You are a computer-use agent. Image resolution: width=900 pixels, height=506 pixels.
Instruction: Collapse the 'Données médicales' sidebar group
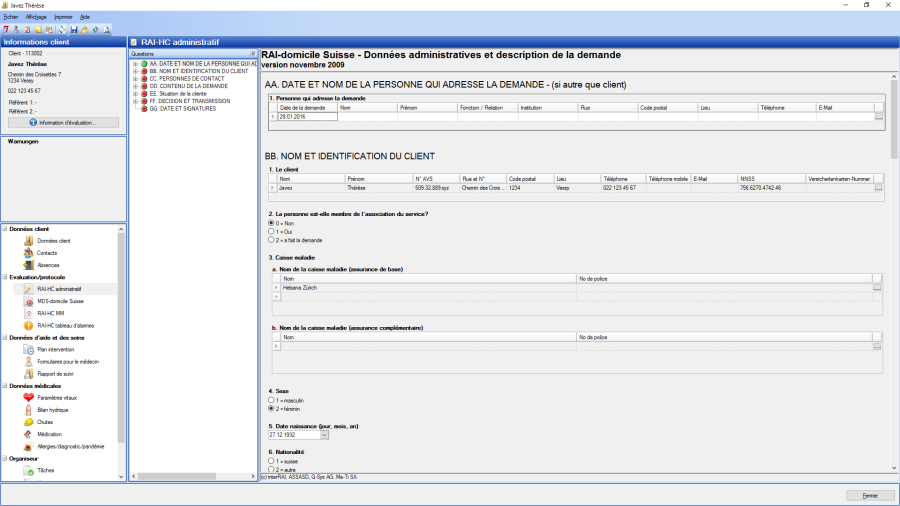[4, 385]
